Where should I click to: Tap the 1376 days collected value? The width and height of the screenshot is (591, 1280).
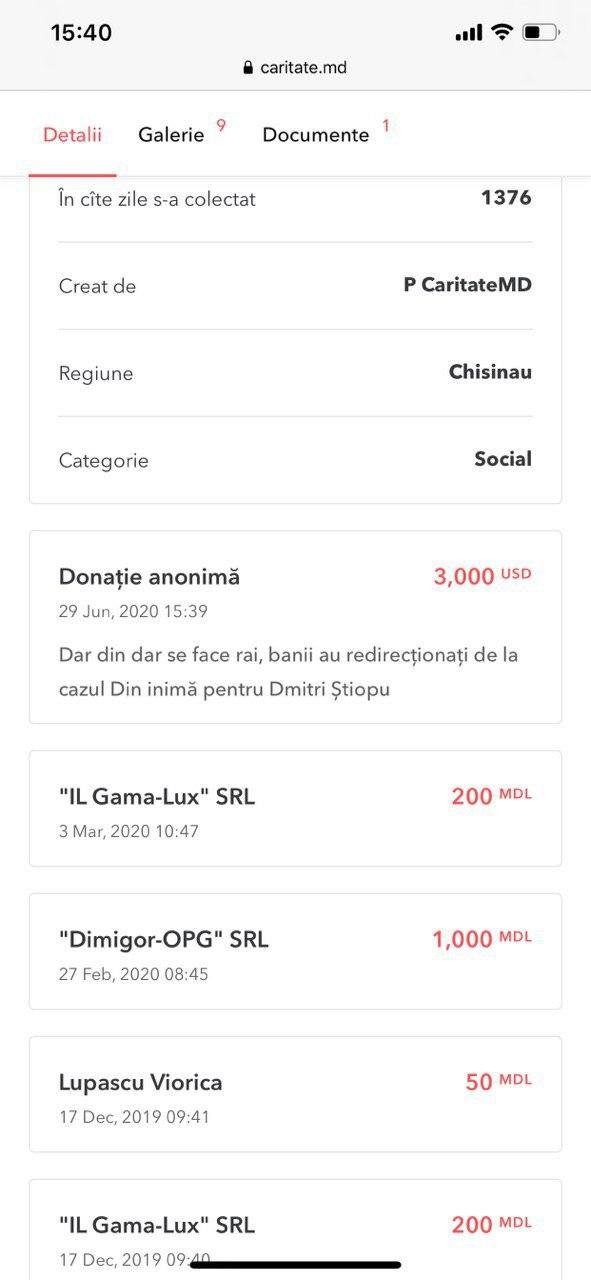pyautogui.click(x=506, y=197)
